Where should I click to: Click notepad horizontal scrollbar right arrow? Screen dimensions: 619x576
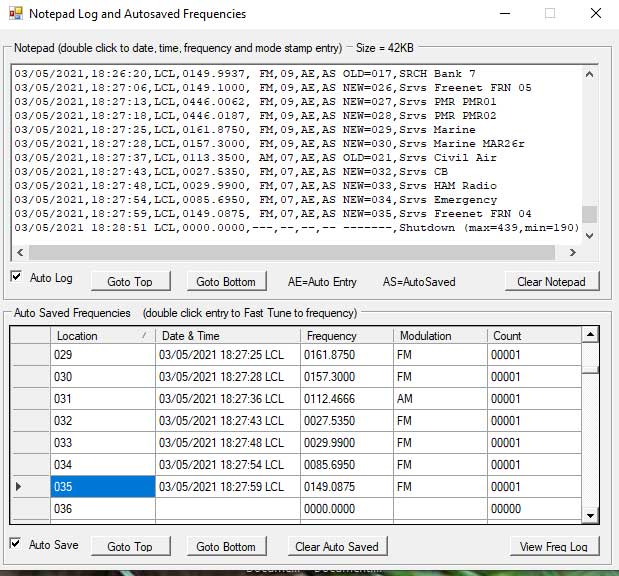tap(573, 252)
